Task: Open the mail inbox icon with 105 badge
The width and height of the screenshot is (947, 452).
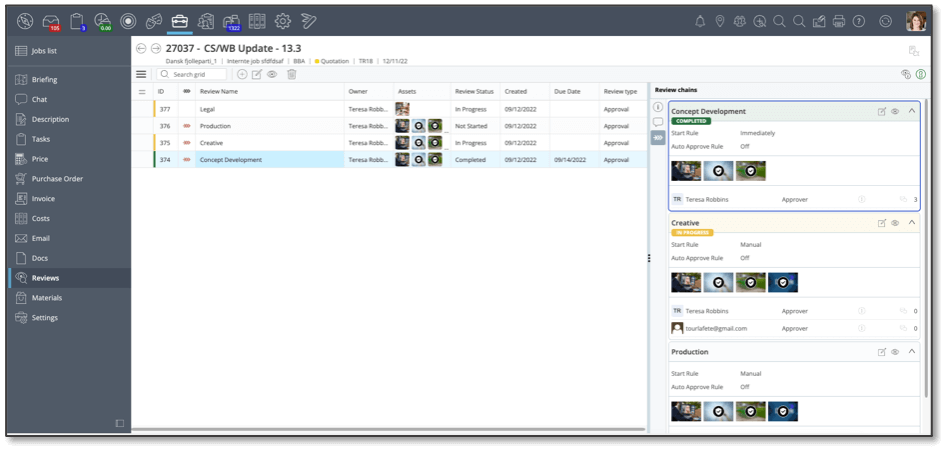Action: point(50,21)
